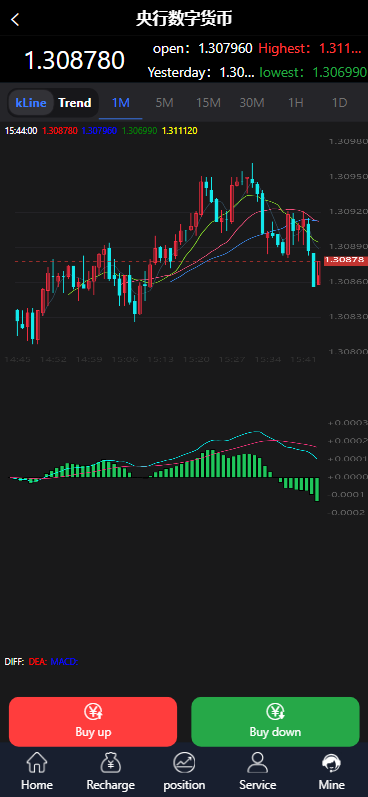
Task: Switch the chart mode to kLine
Action: tap(31, 103)
